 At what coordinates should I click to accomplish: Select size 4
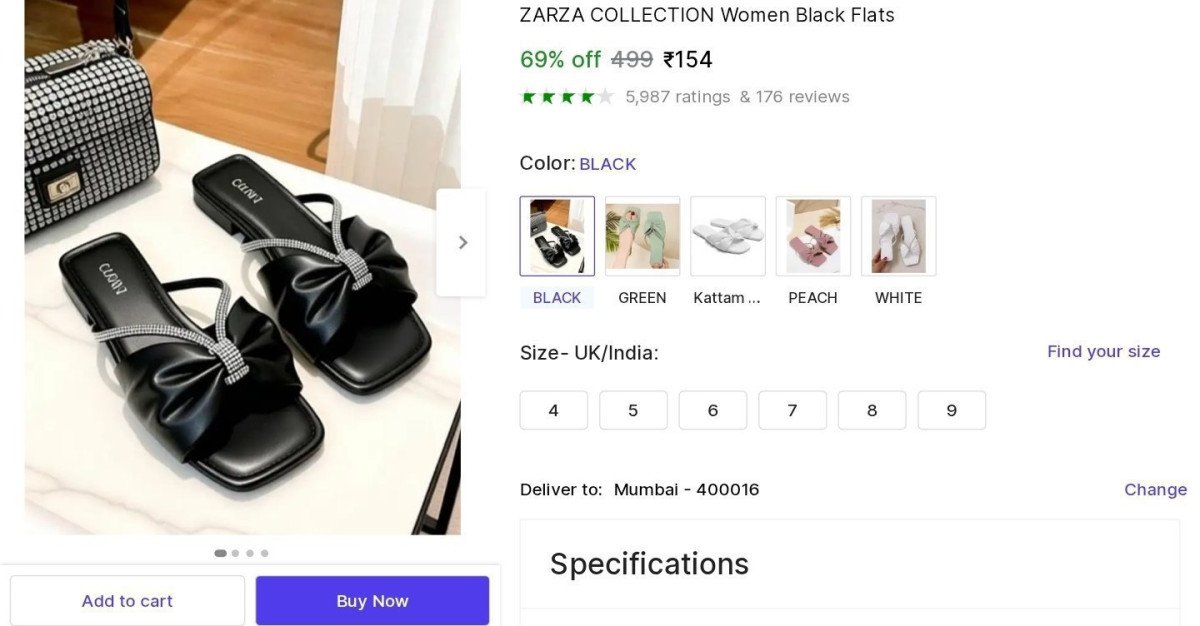click(x=554, y=410)
